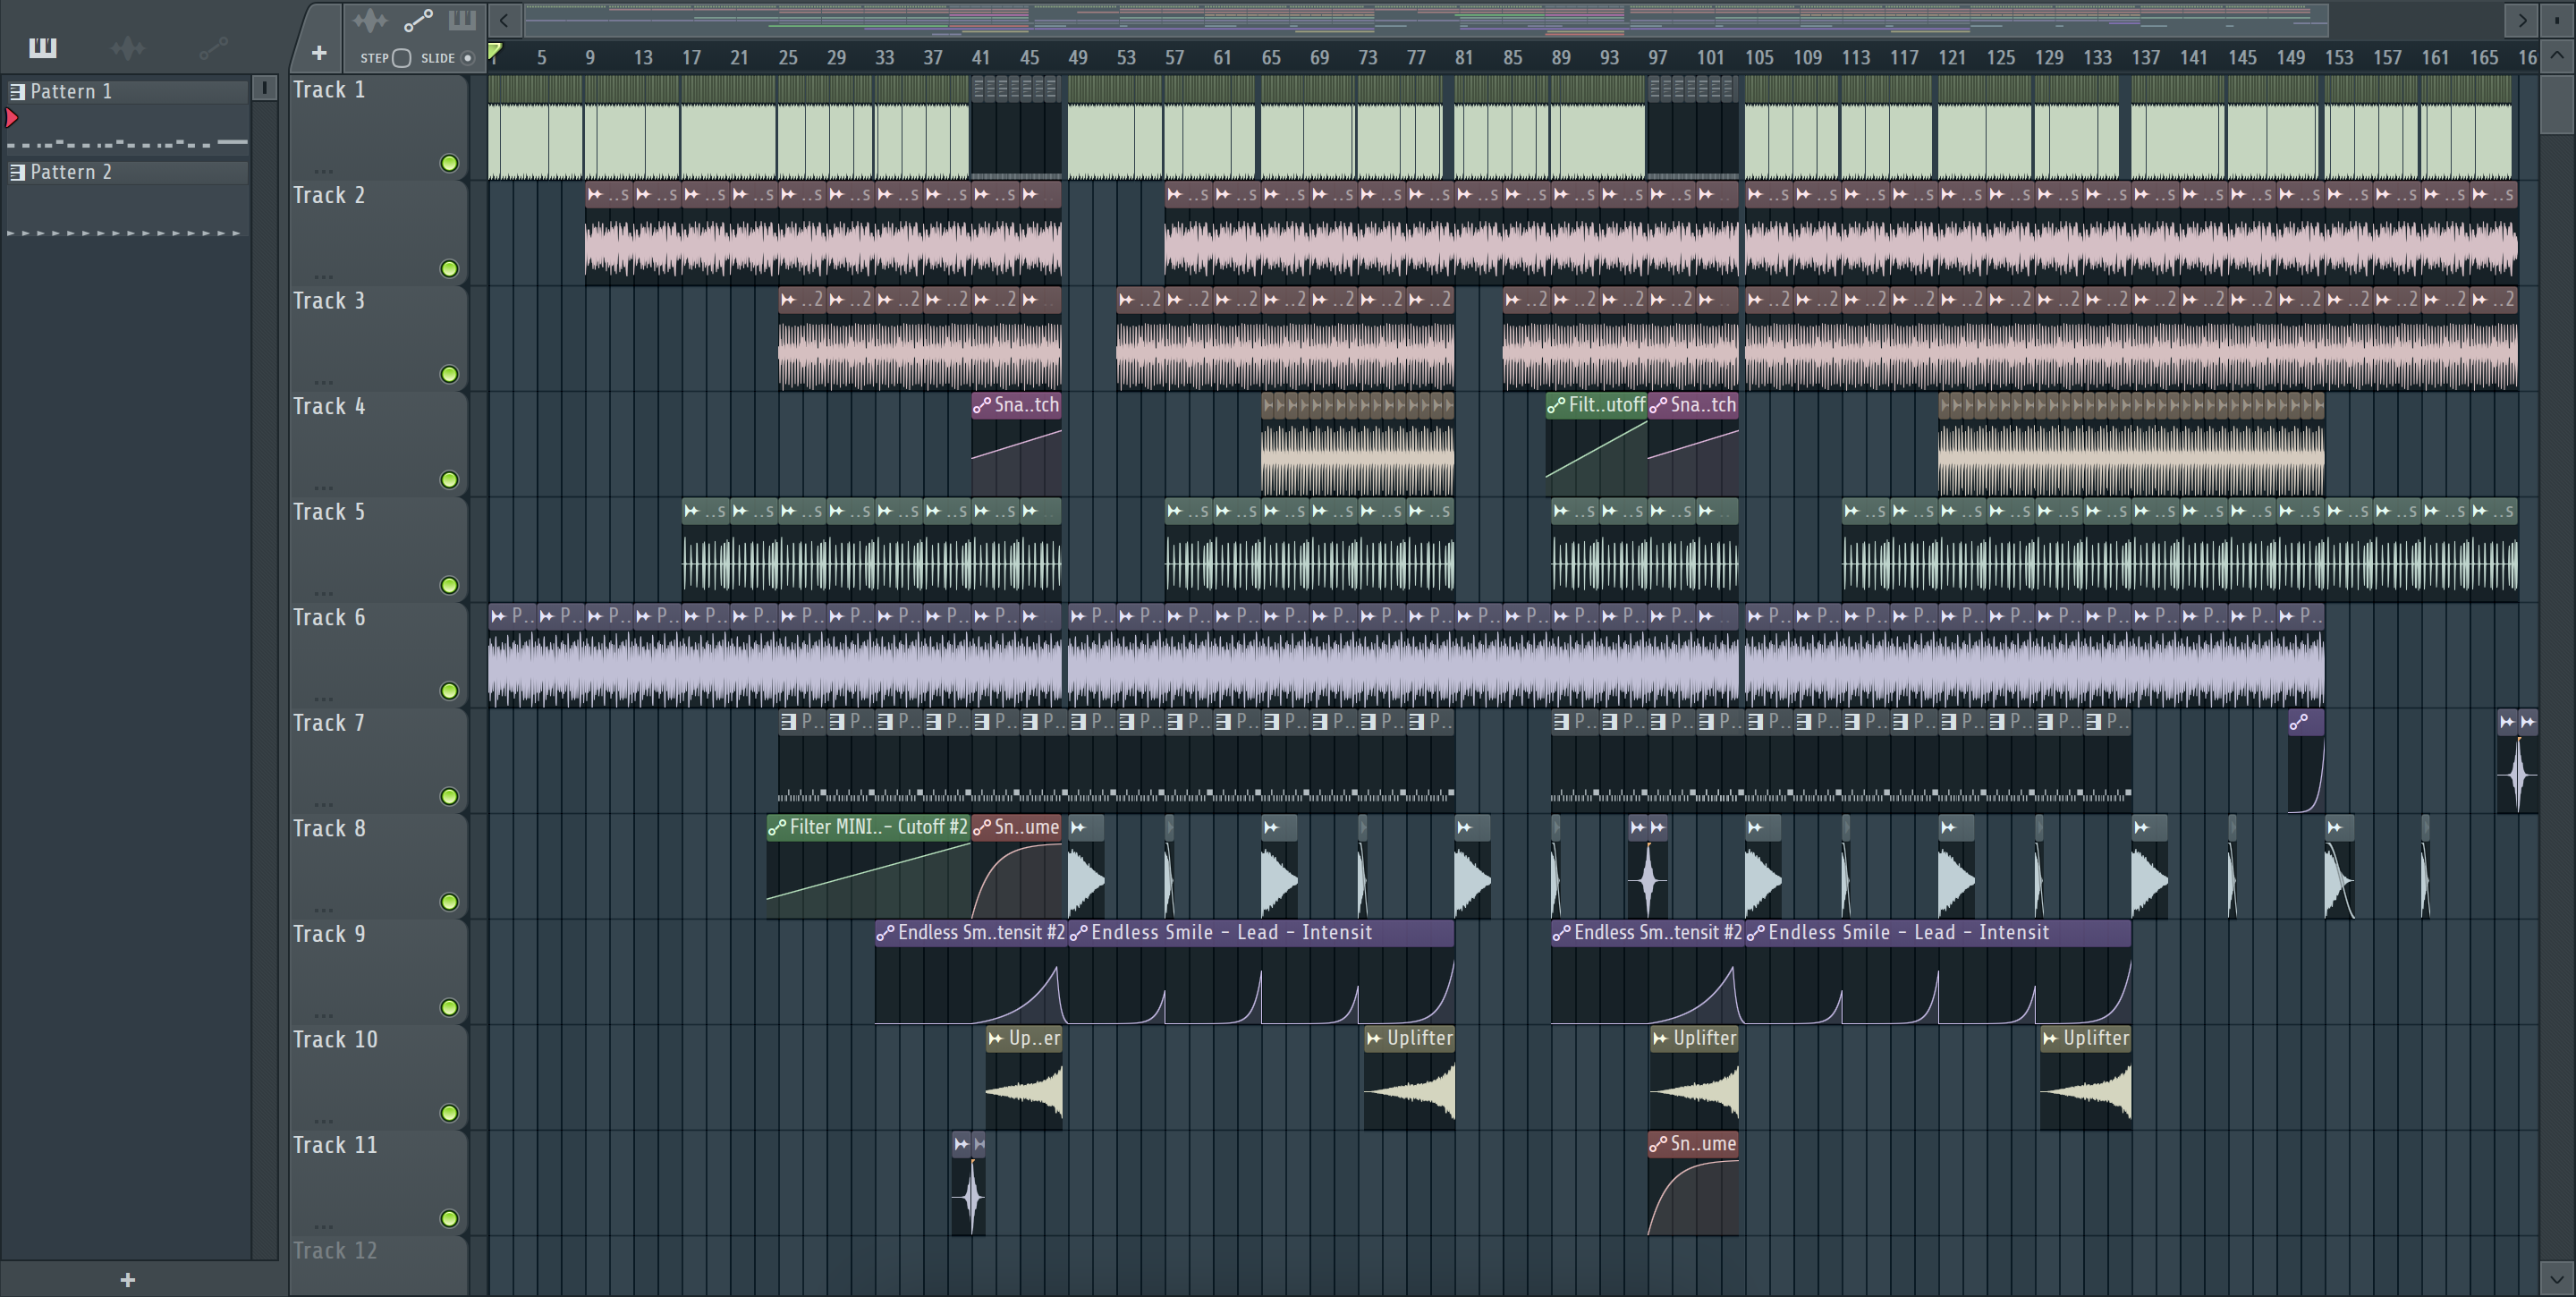Click the automation icon of Track 11 Sn..ume clip
The width and height of the screenshot is (2576, 1297).
click(x=1657, y=1144)
